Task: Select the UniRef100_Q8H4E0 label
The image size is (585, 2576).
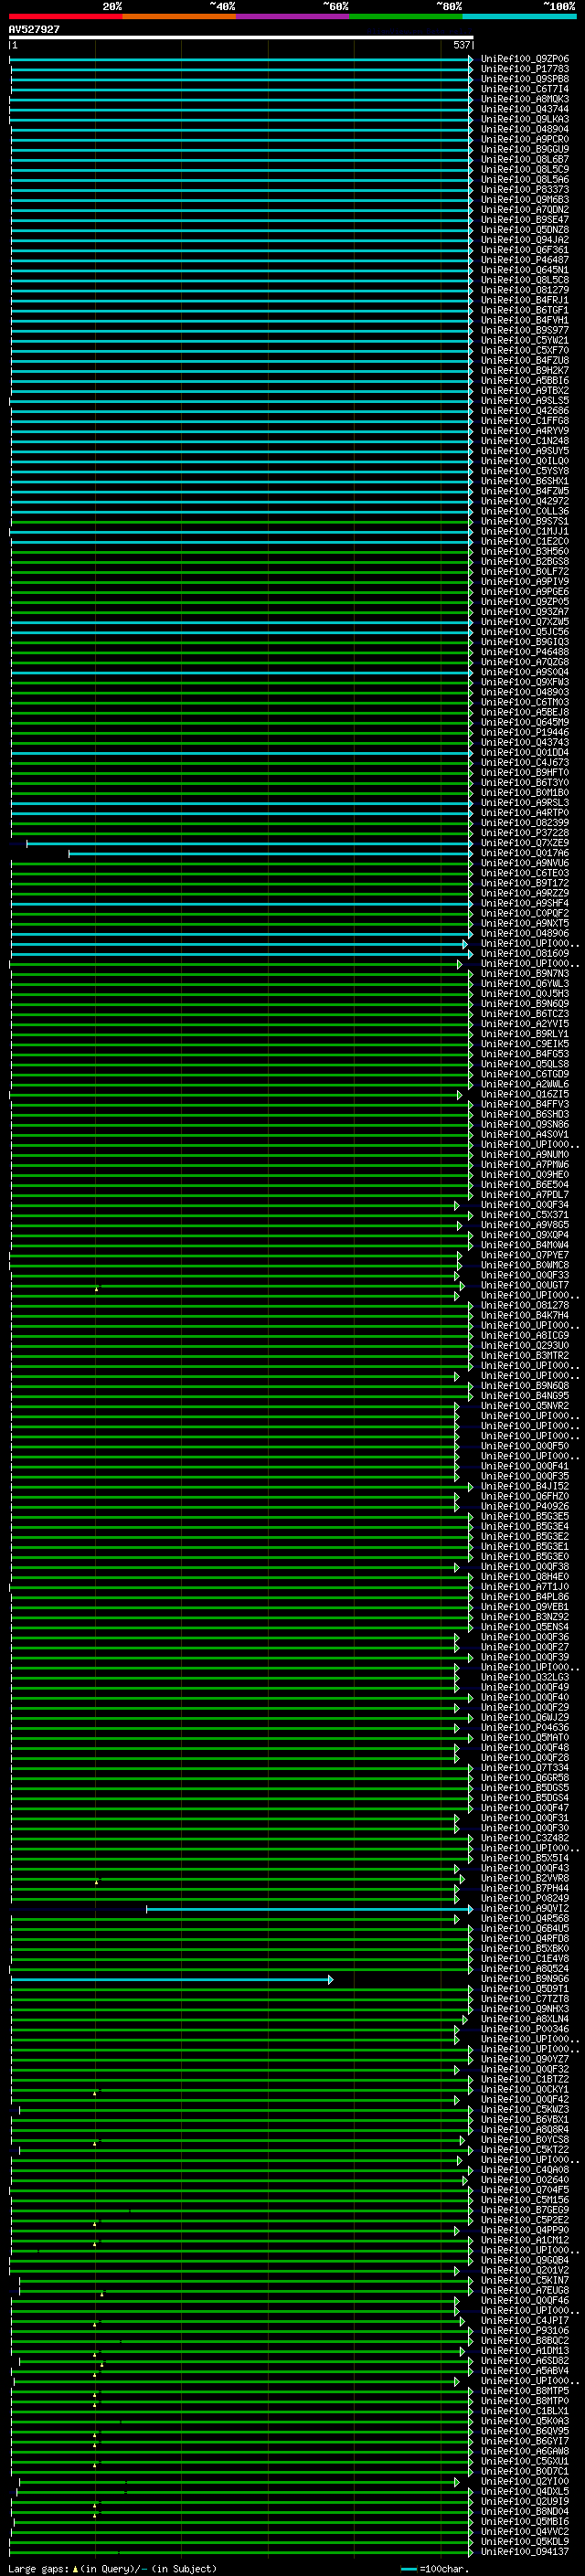Action: coord(525,1577)
